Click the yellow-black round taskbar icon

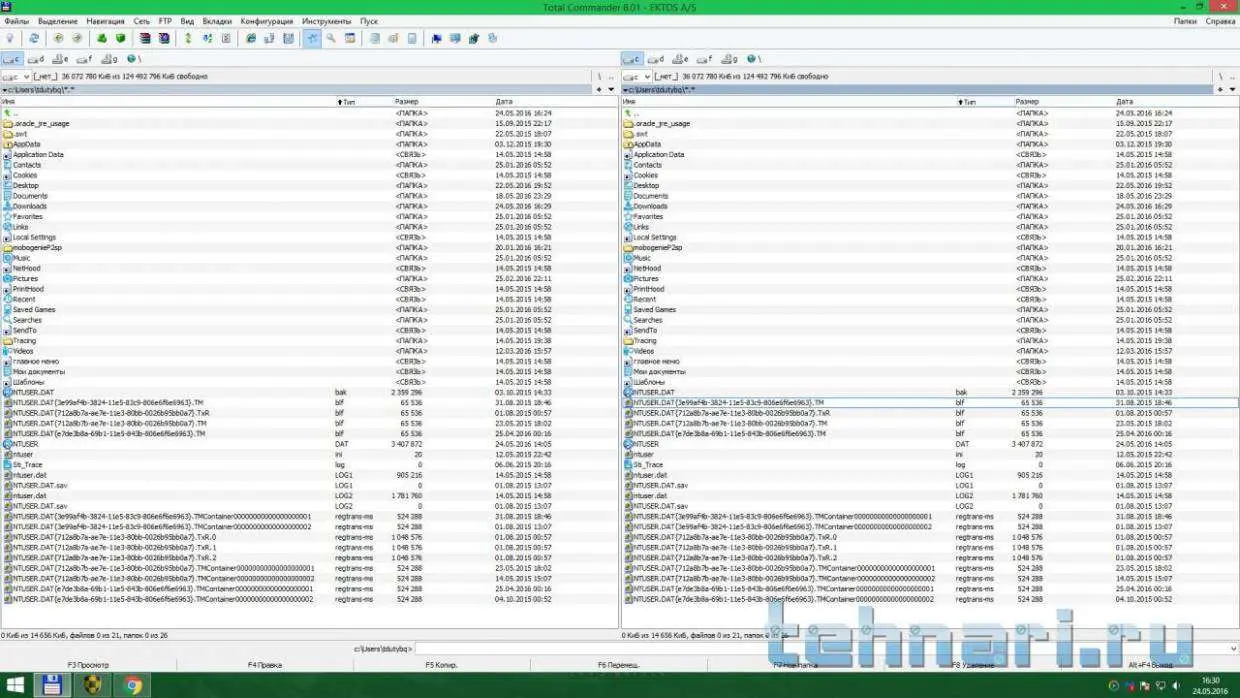[x=92, y=686]
